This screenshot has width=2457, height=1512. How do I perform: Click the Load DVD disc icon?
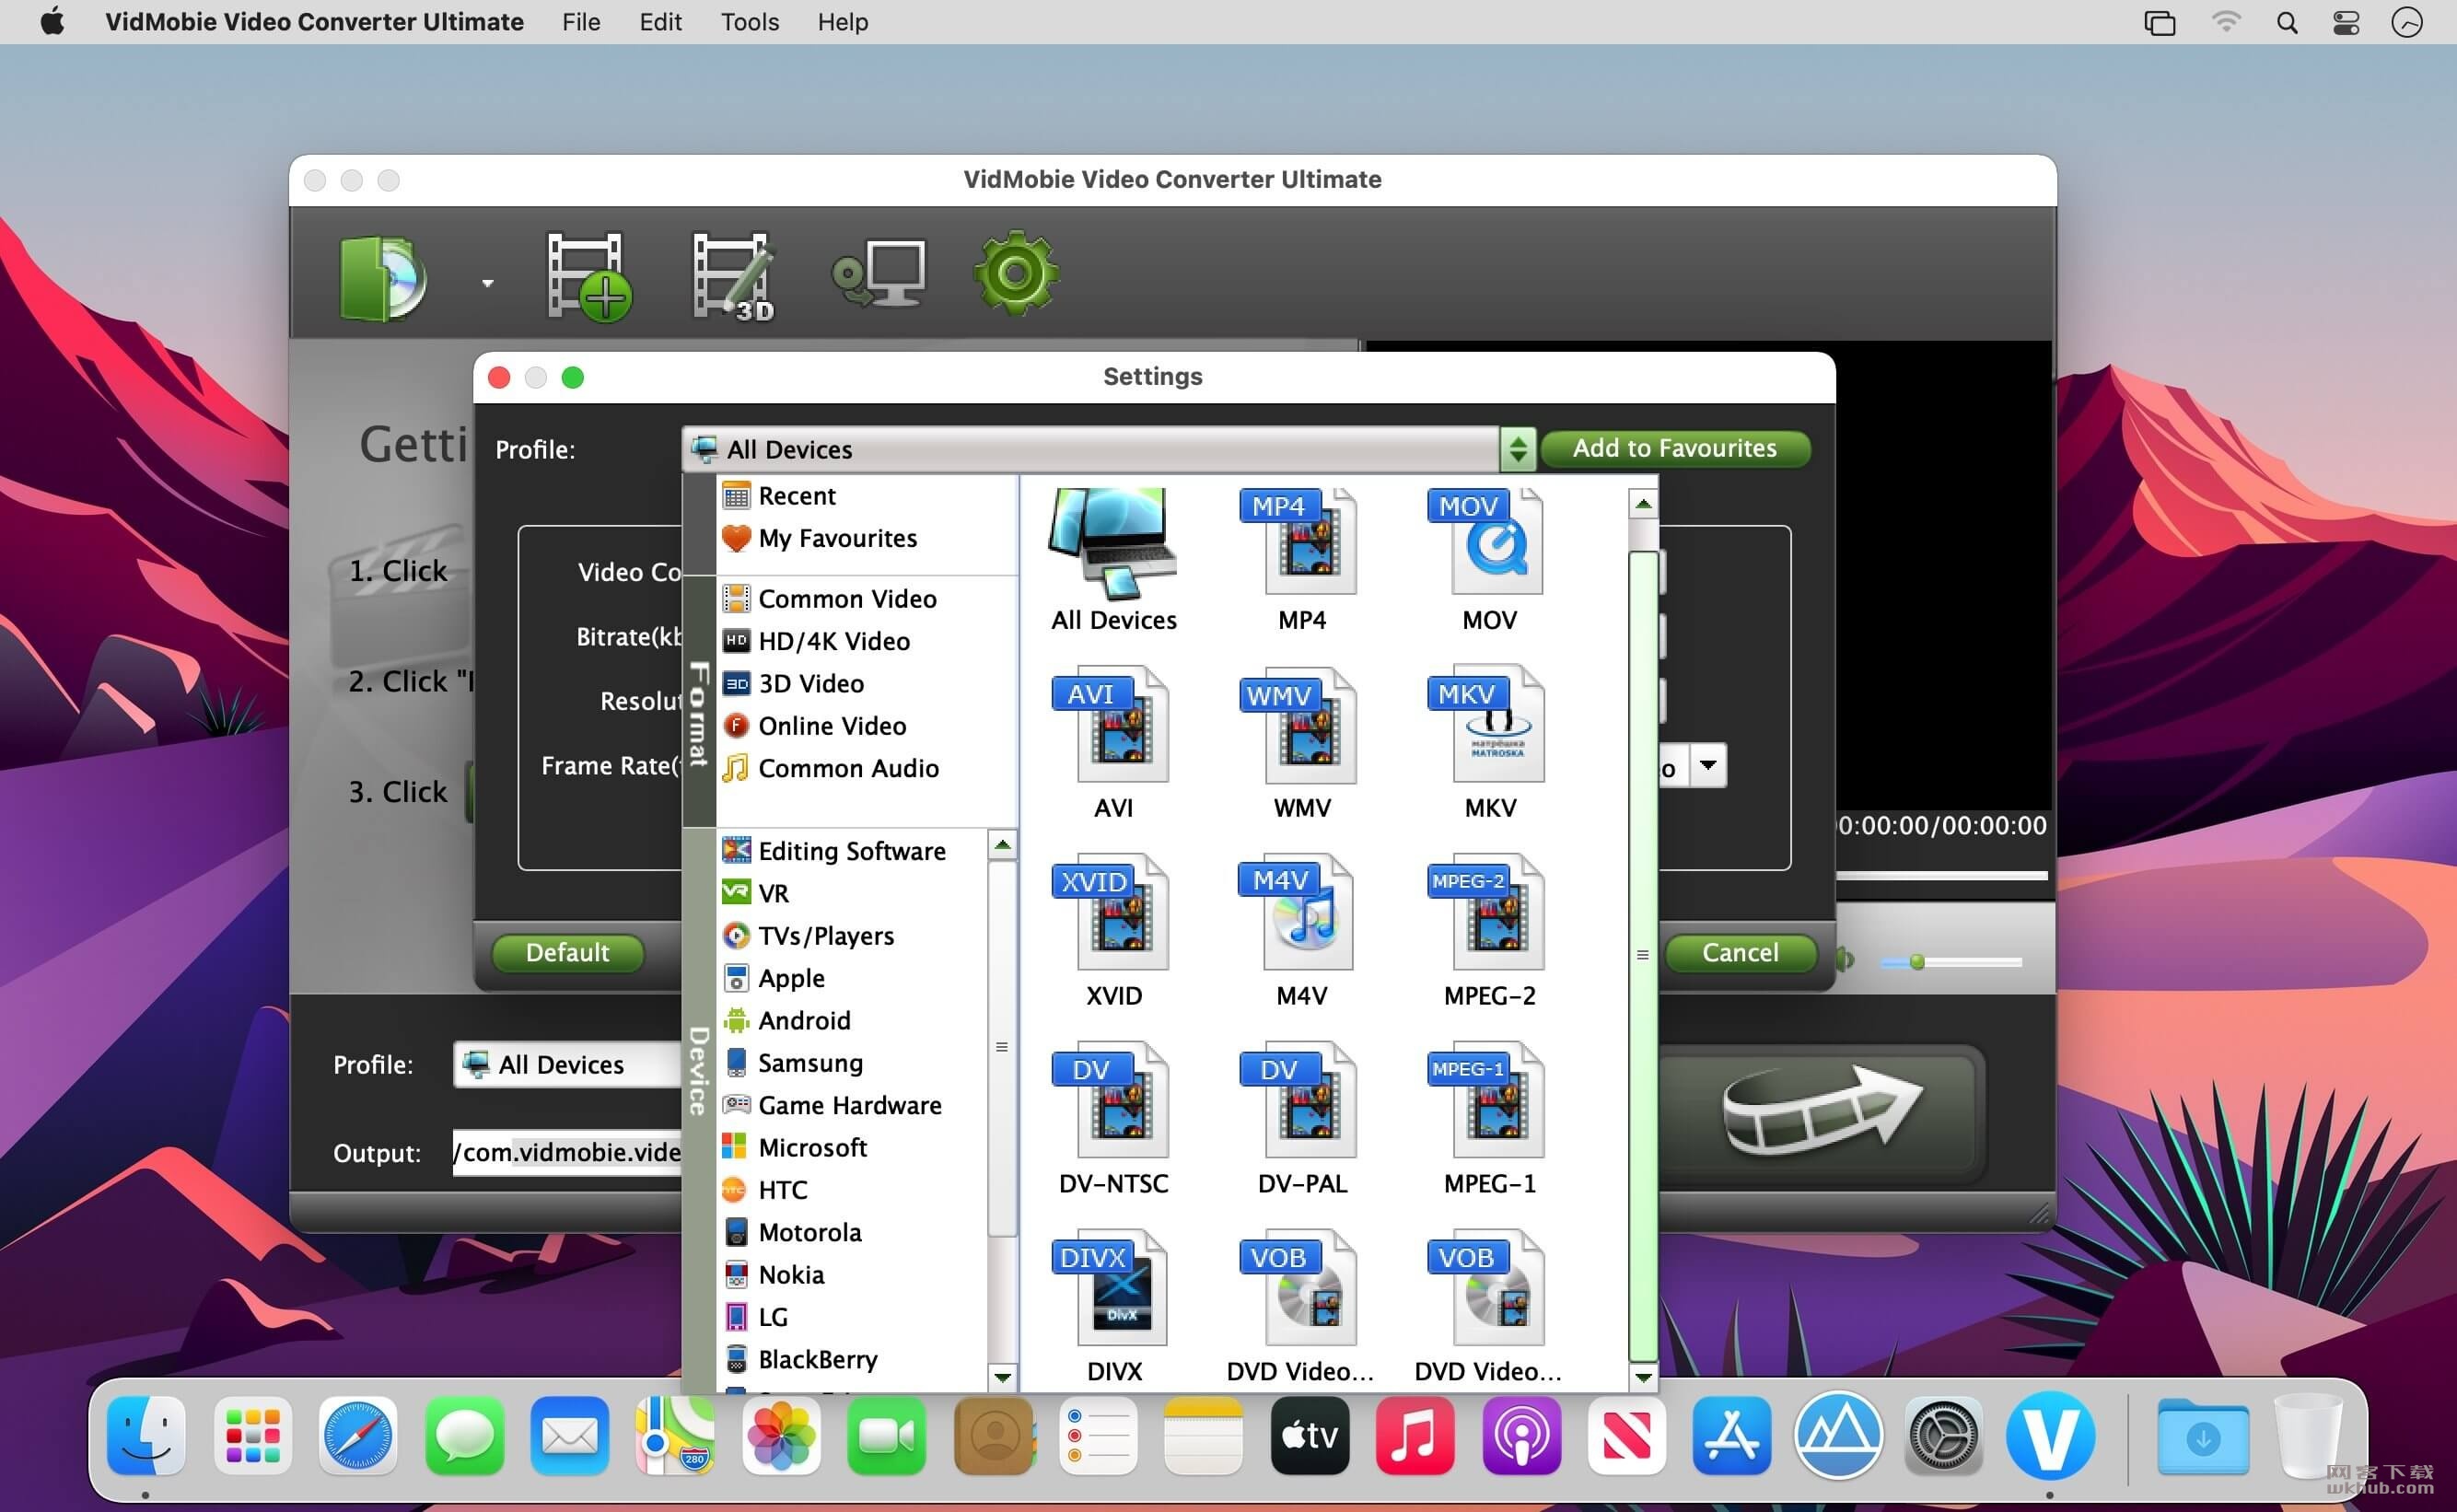pos(382,277)
